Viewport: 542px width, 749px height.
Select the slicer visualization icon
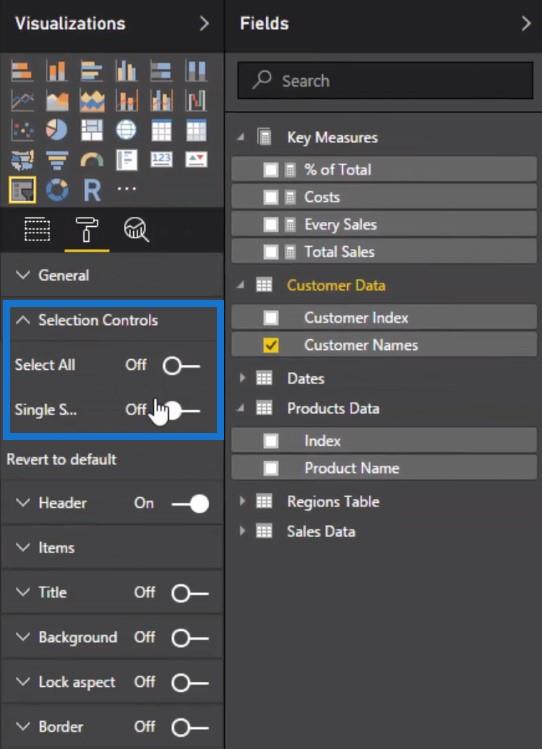pyautogui.click(x=22, y=190)
